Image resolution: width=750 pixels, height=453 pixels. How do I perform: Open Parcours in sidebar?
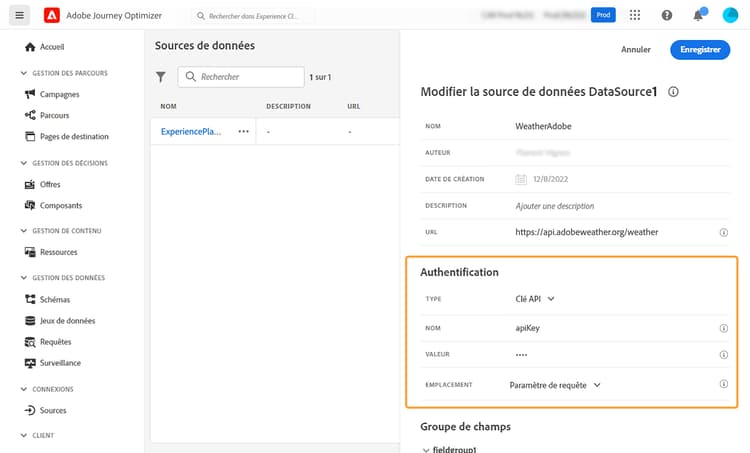55,115
